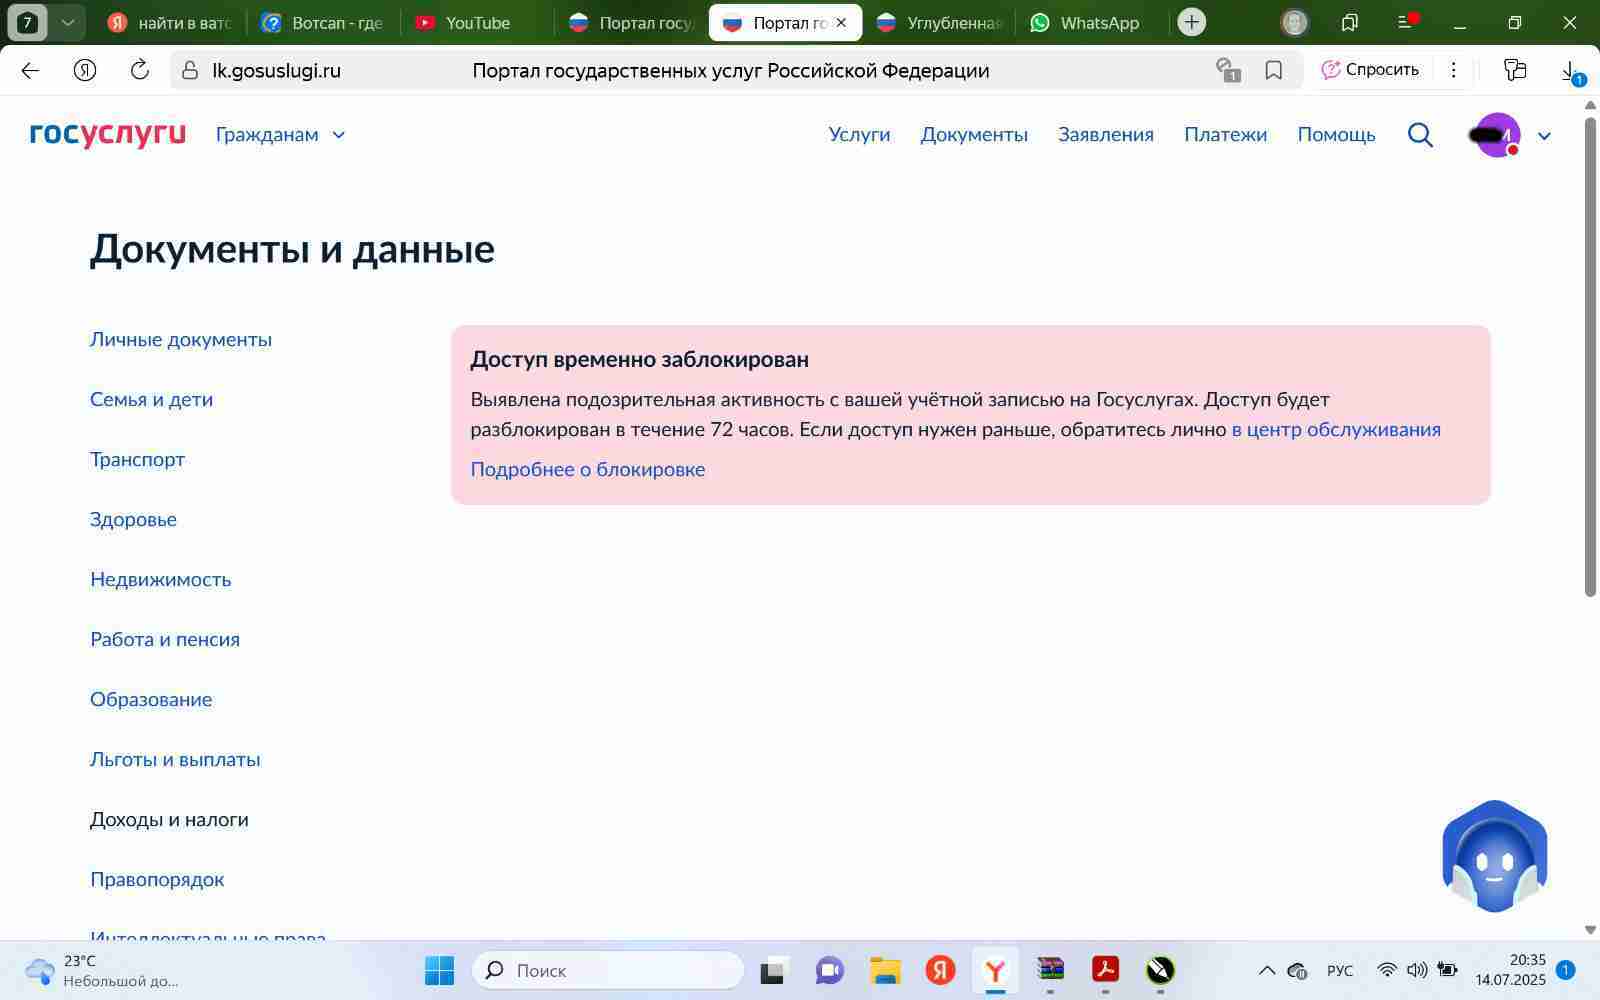
Task: Click the Yandex home icon beside reload
Action: click(x=85, y=70)
